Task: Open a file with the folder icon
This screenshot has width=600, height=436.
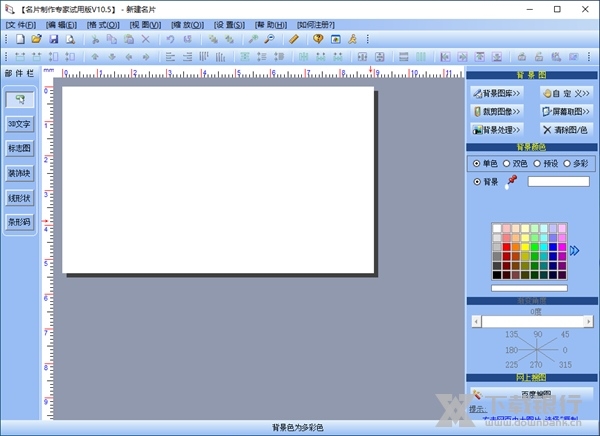Action: click(37, 39)
